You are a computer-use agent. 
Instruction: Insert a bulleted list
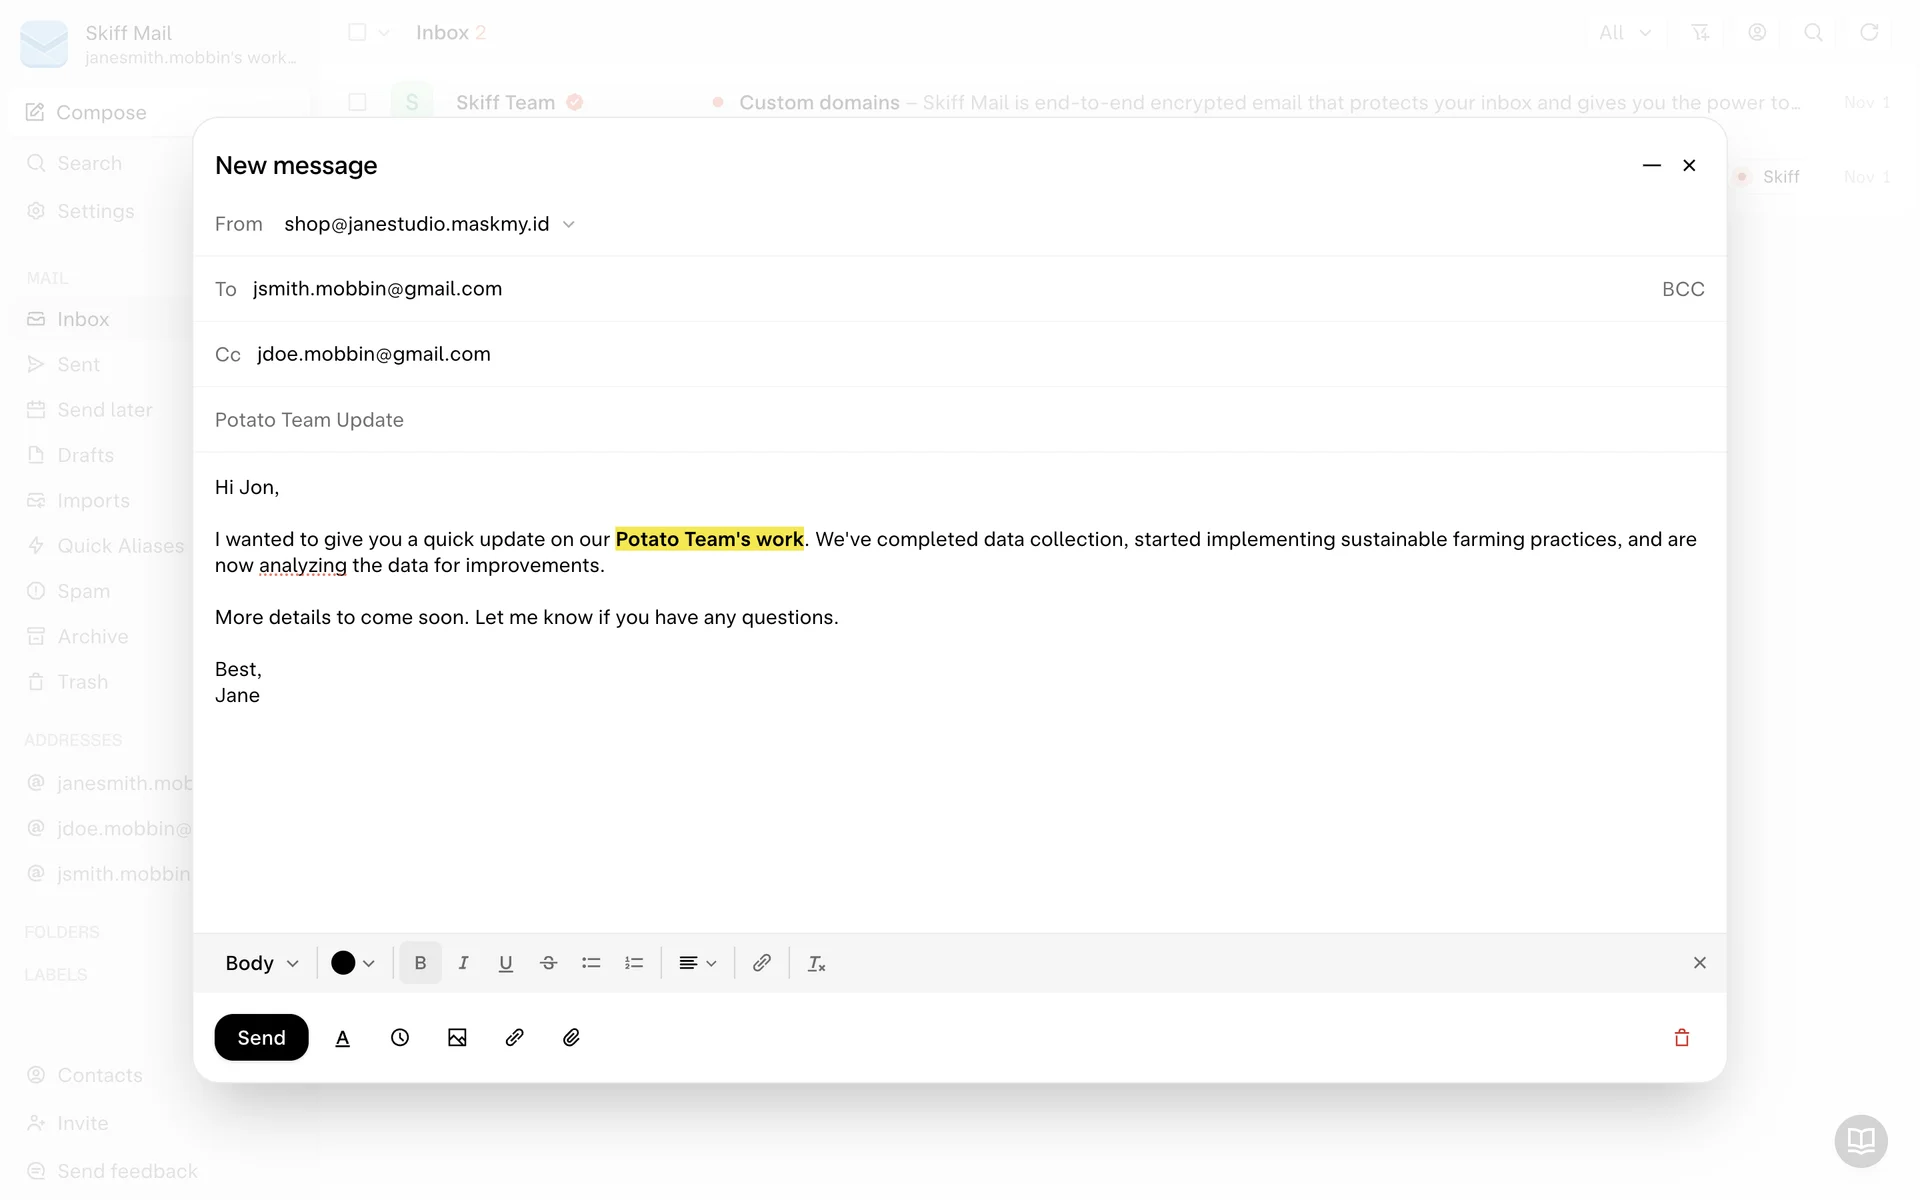(x=591, y=963)
